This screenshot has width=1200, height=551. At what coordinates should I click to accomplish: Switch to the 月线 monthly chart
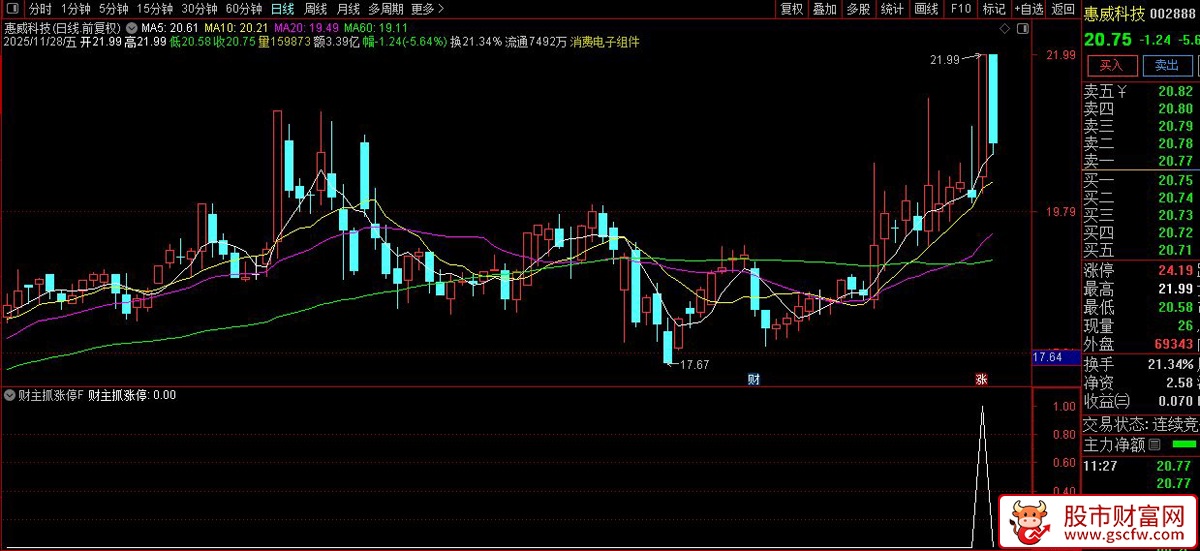pyautogui.click(x=347, y=9)
